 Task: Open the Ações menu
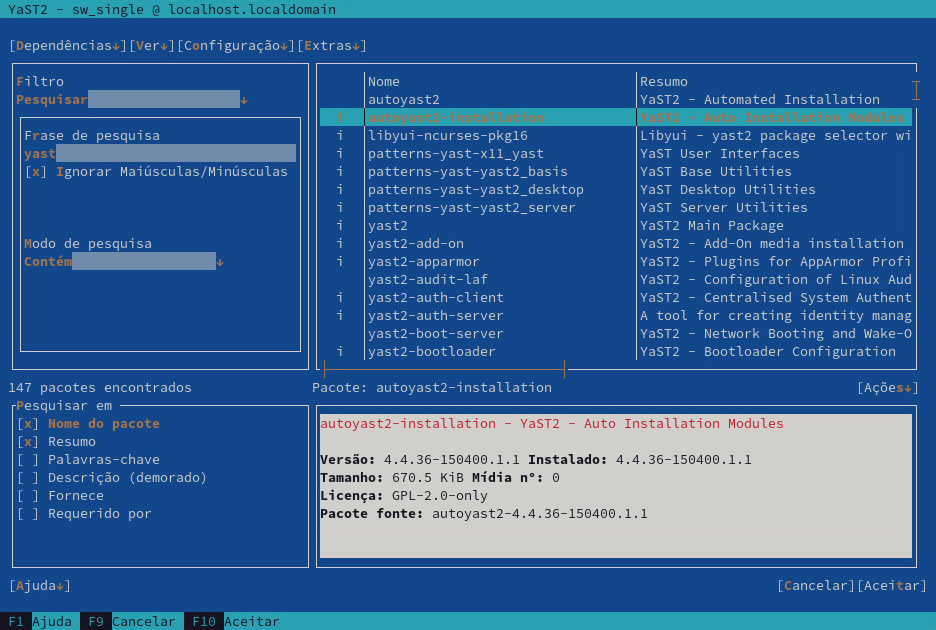[888, 388]
